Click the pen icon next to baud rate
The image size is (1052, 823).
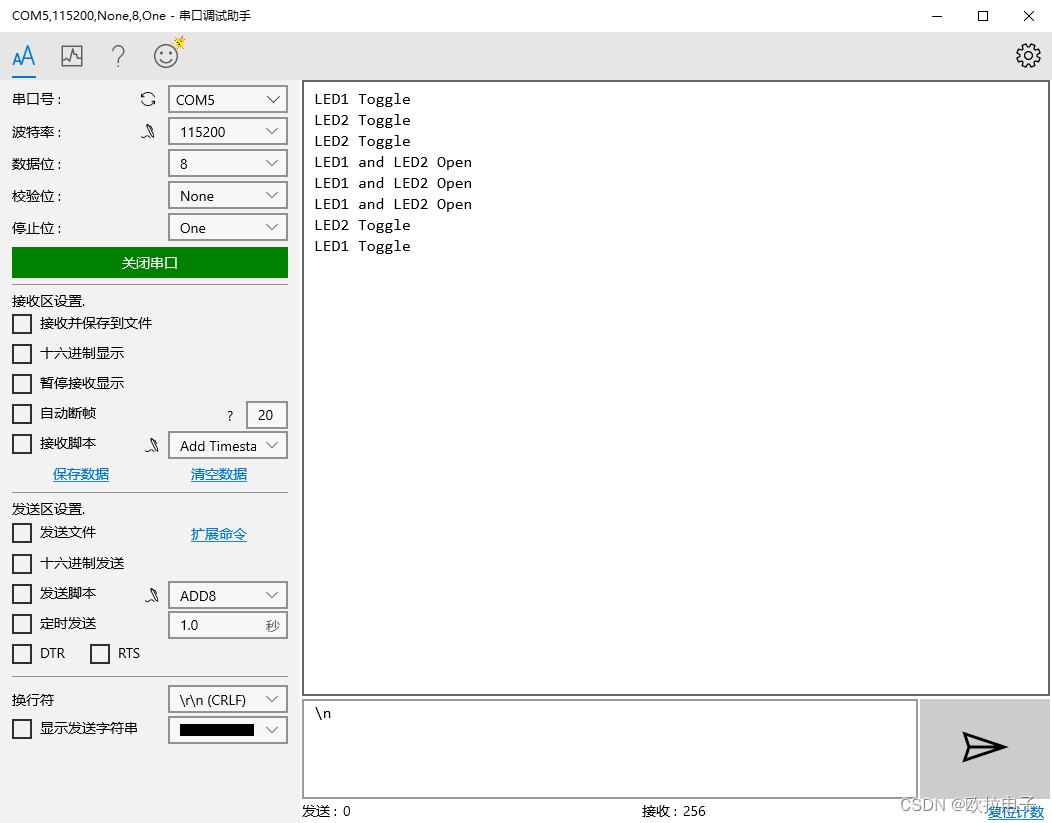click(x=147, y=130)
